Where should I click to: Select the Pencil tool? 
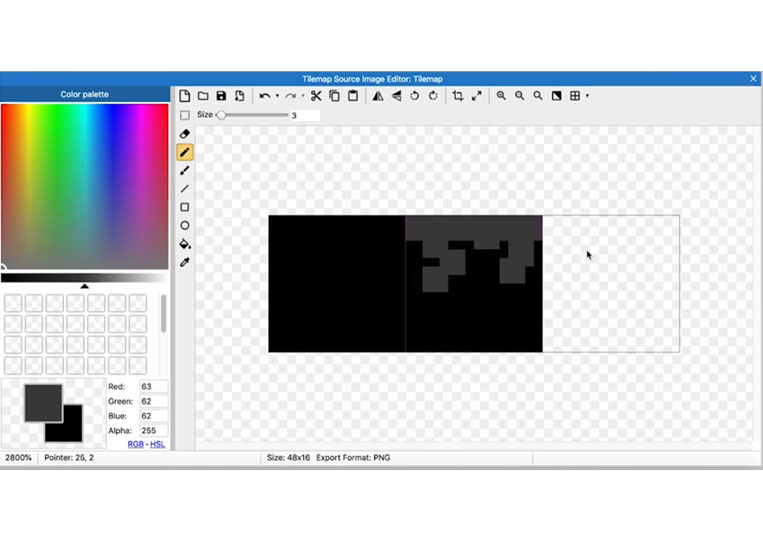coord(185,152)
